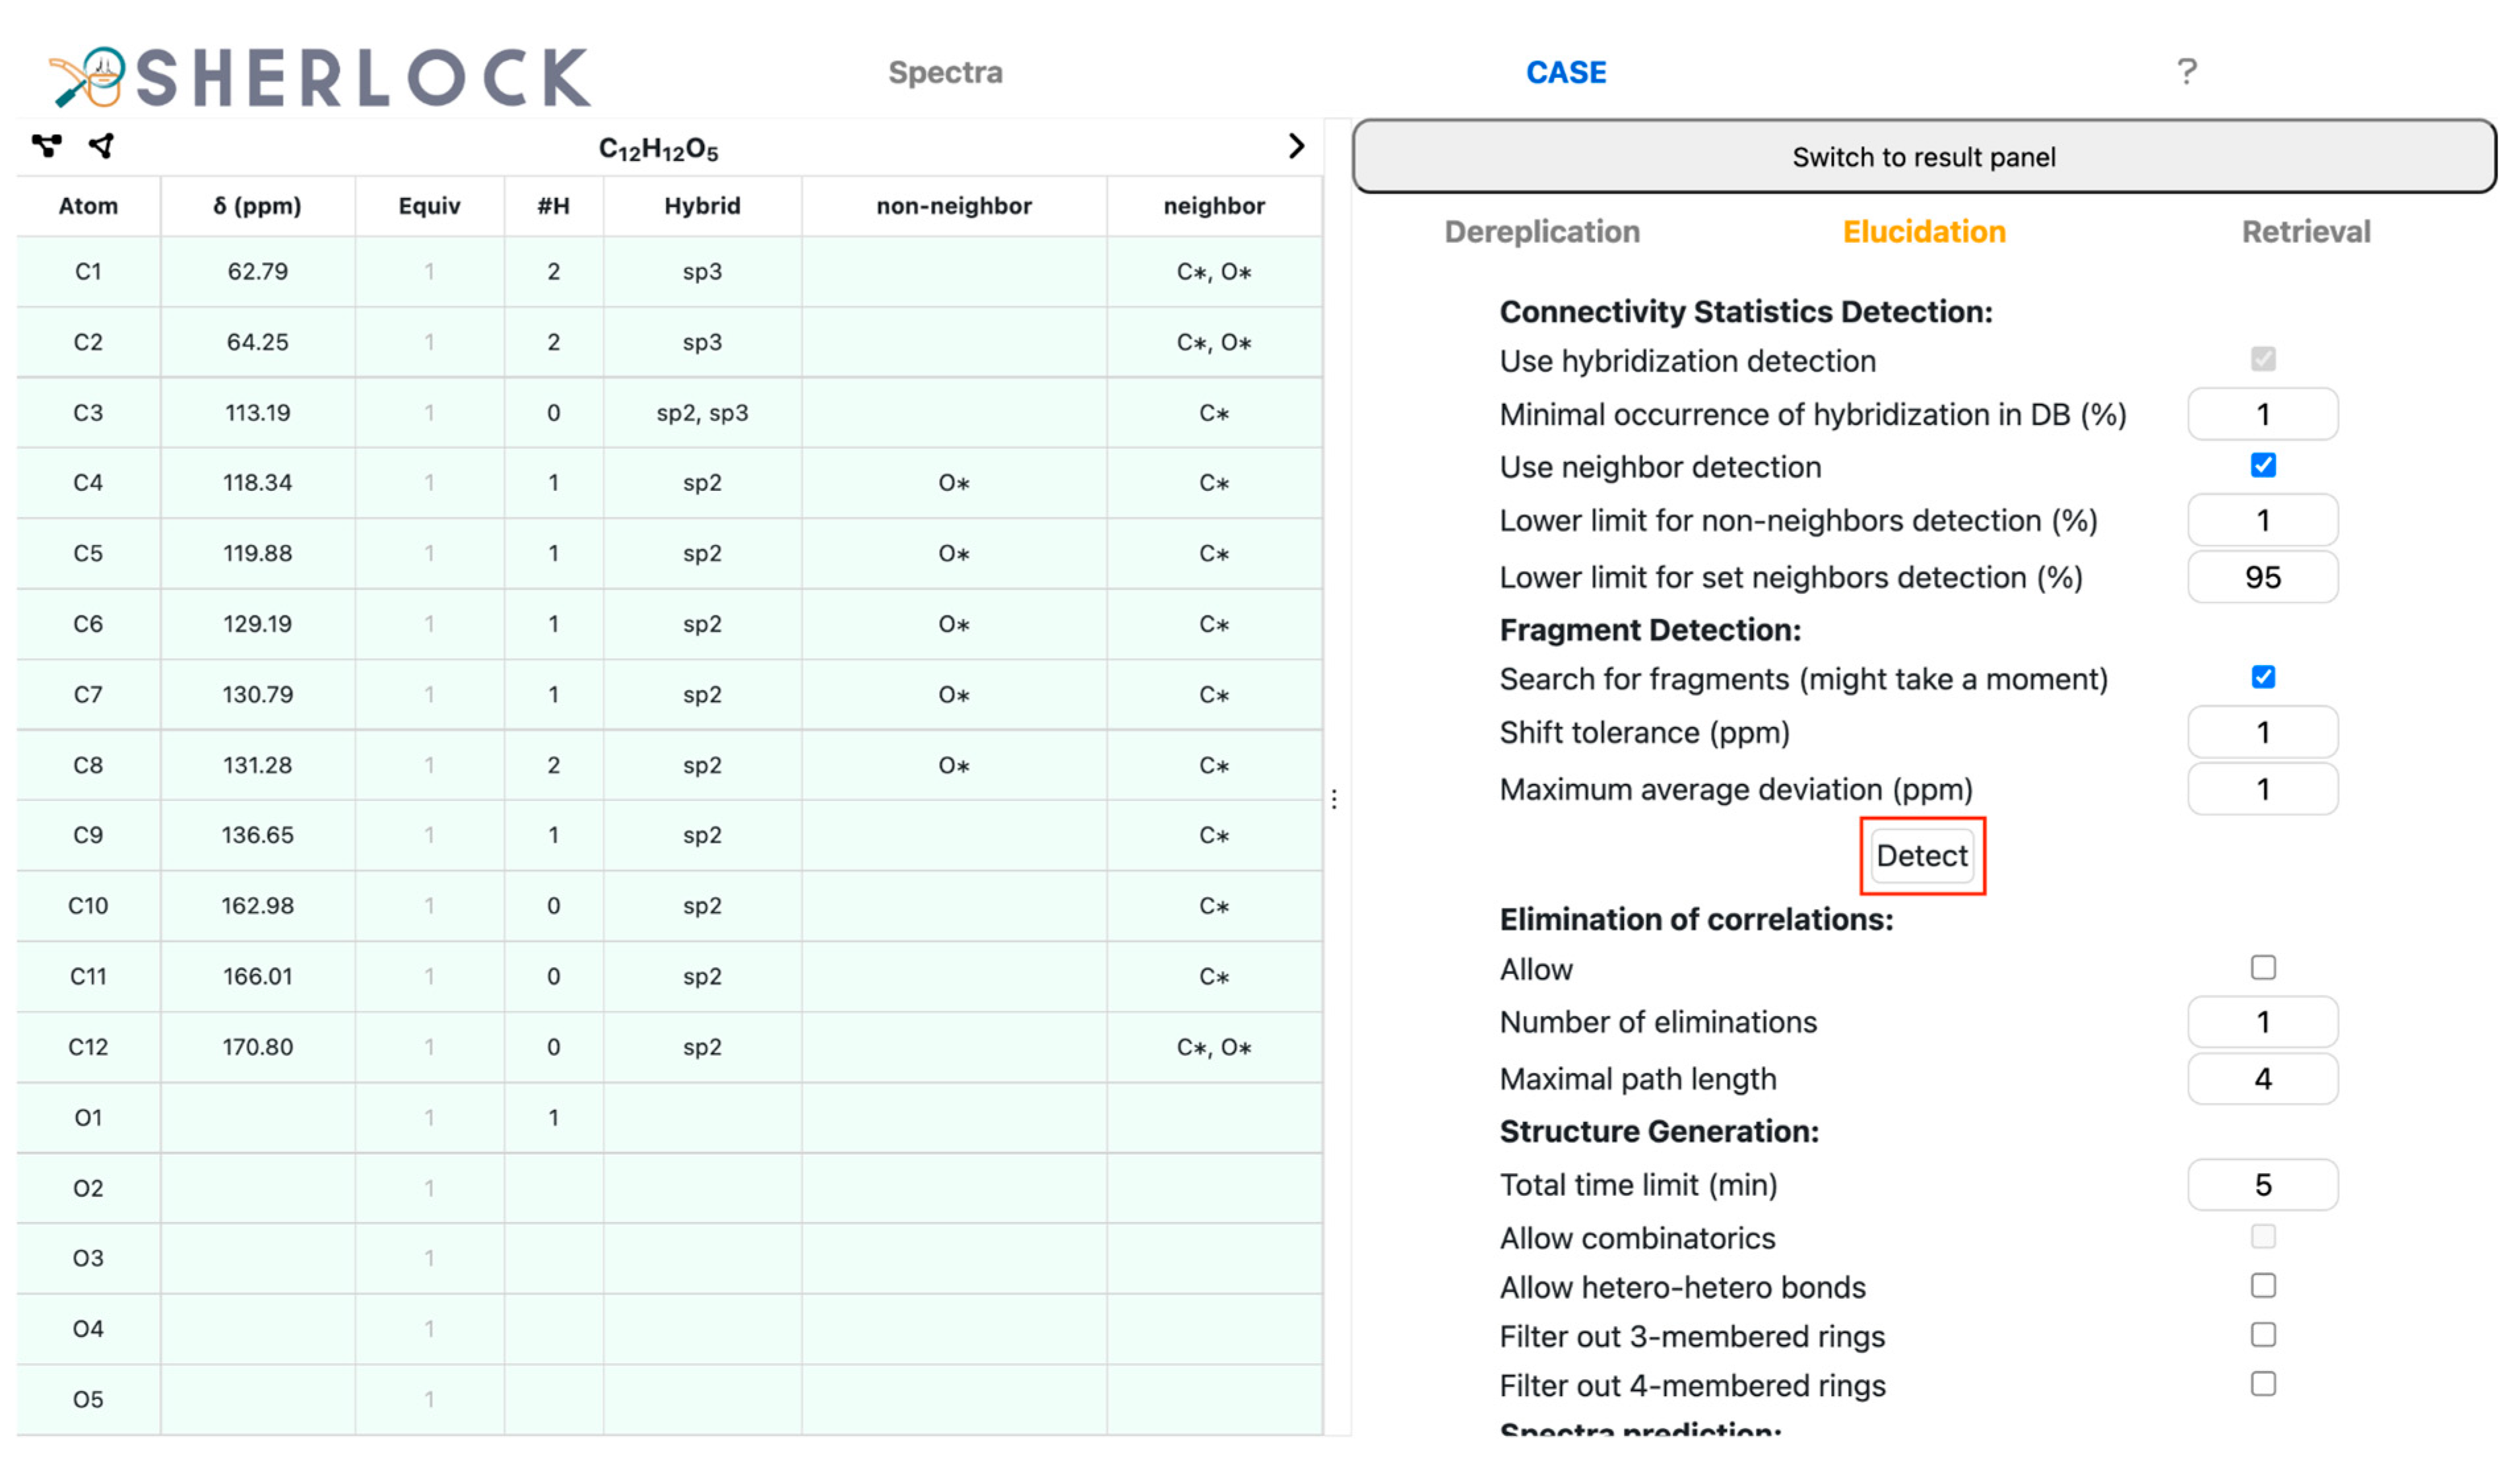Viewport: 2520px width, 1459px height.
Task: Click the triangular connected-nodes icon
Action: 102,146
